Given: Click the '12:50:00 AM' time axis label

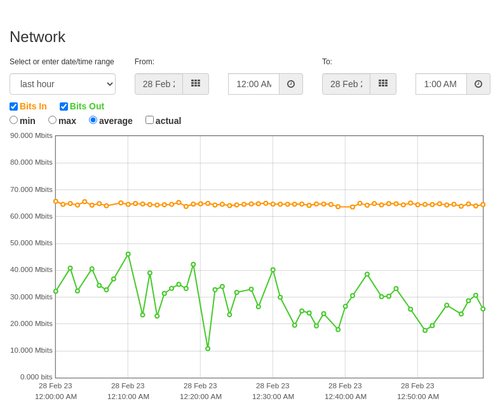Looking at the screenshot, I should pyautogui.click(x=418, y=397).
